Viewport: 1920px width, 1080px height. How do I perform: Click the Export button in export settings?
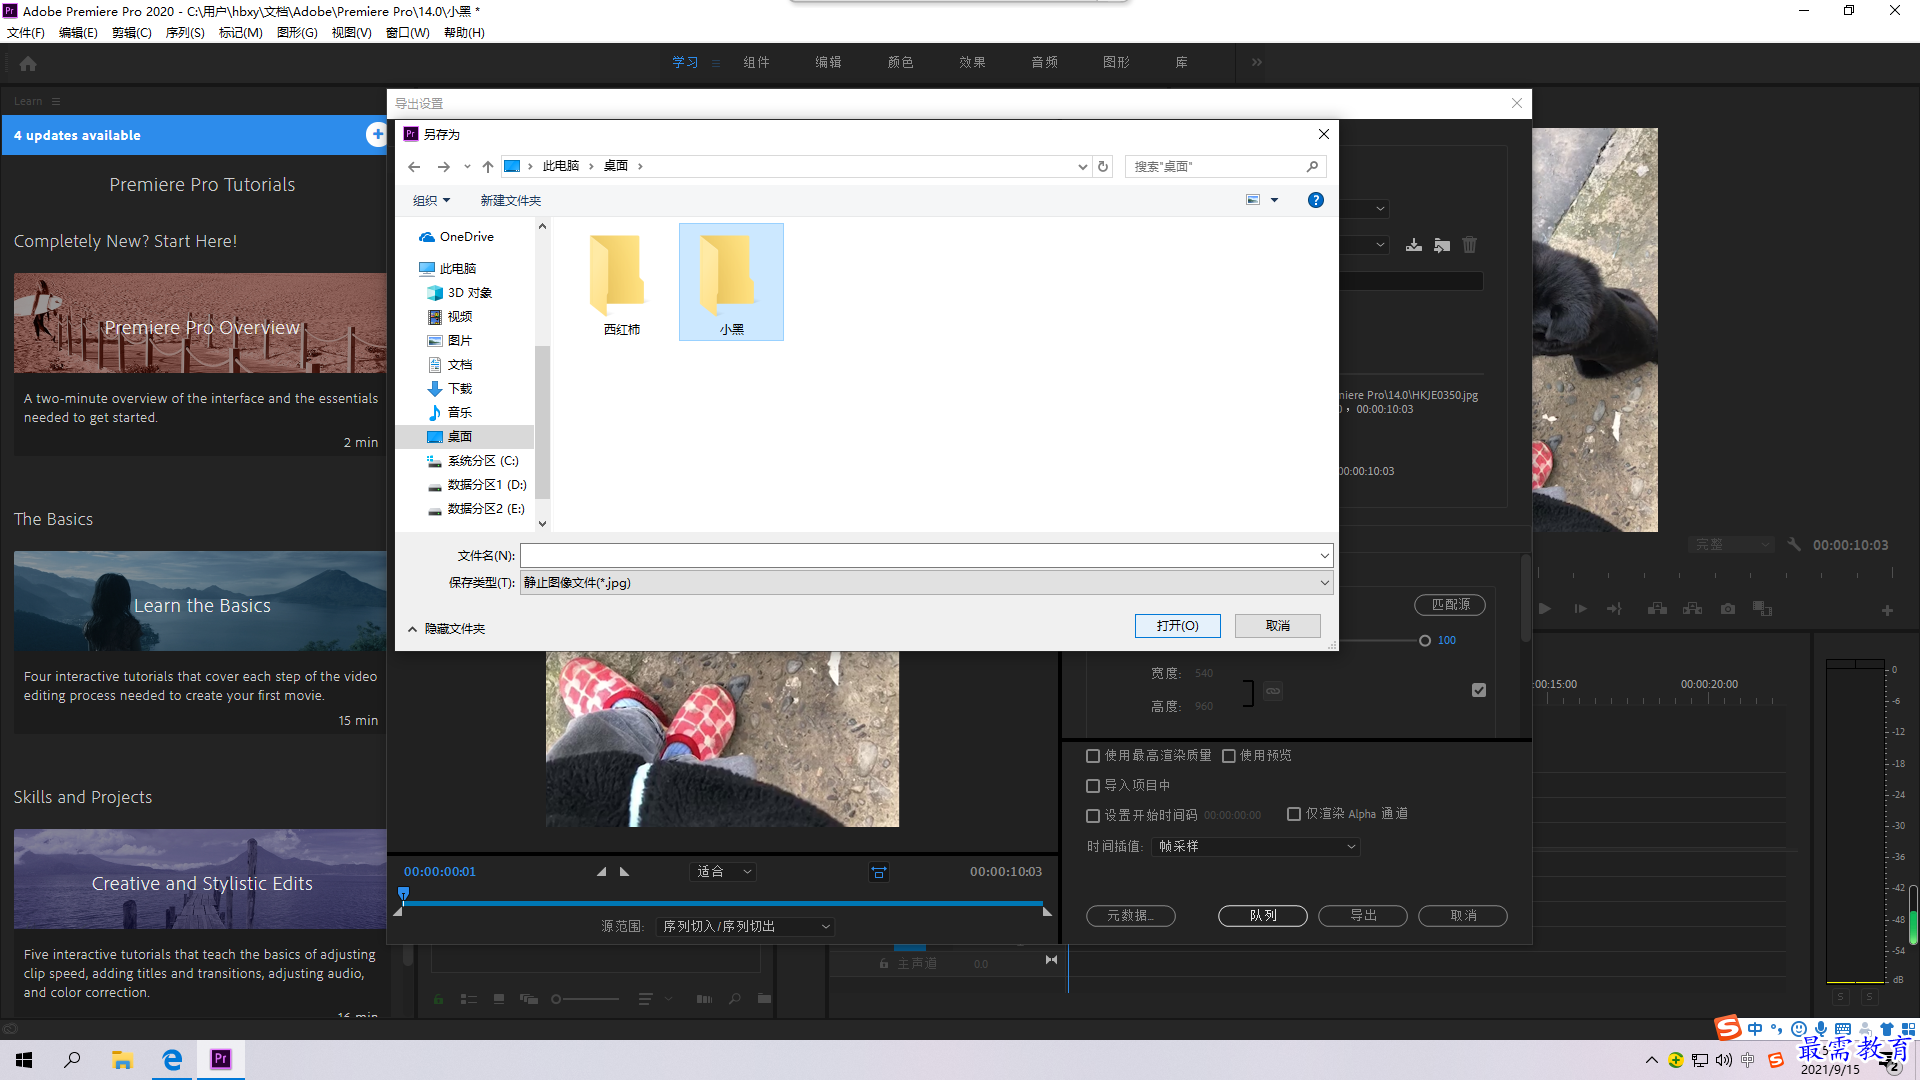[x=1363, y=916]
